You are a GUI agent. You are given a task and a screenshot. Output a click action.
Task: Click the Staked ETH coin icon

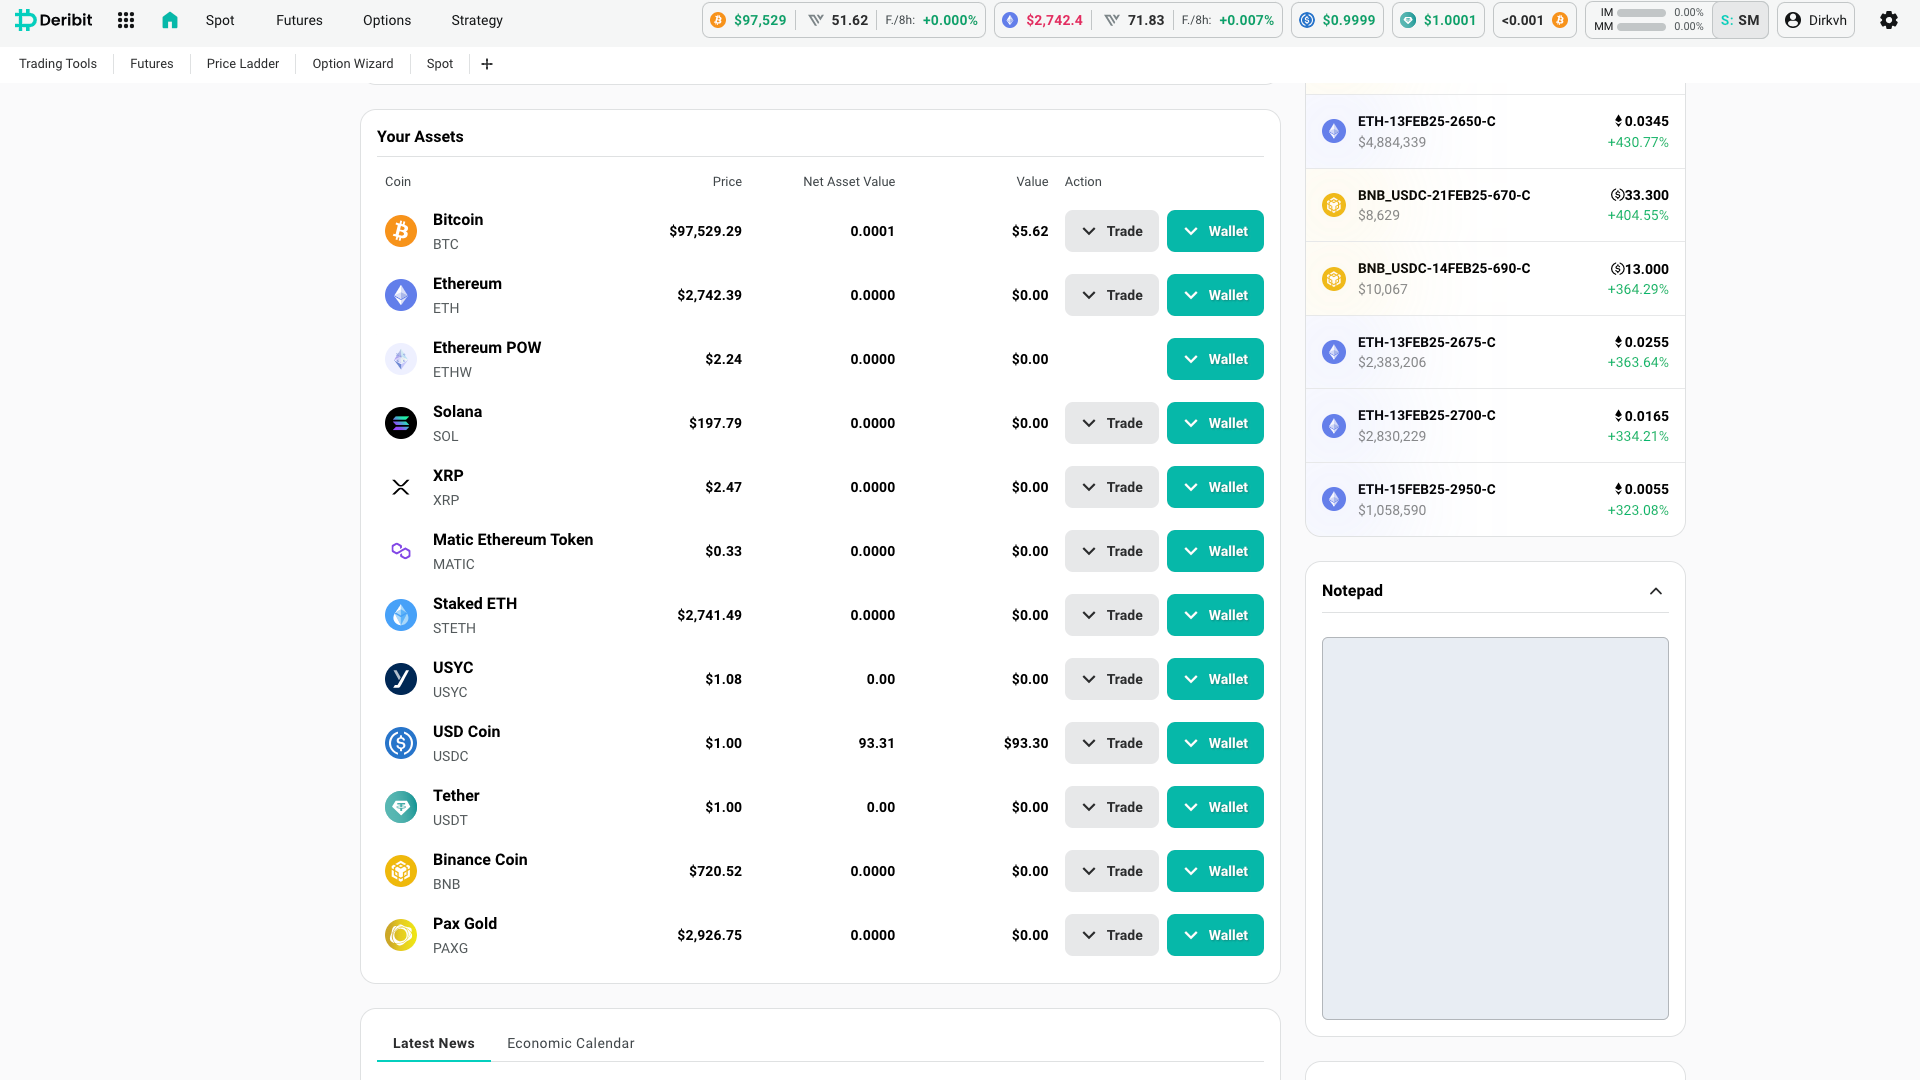tap(401, 615)
